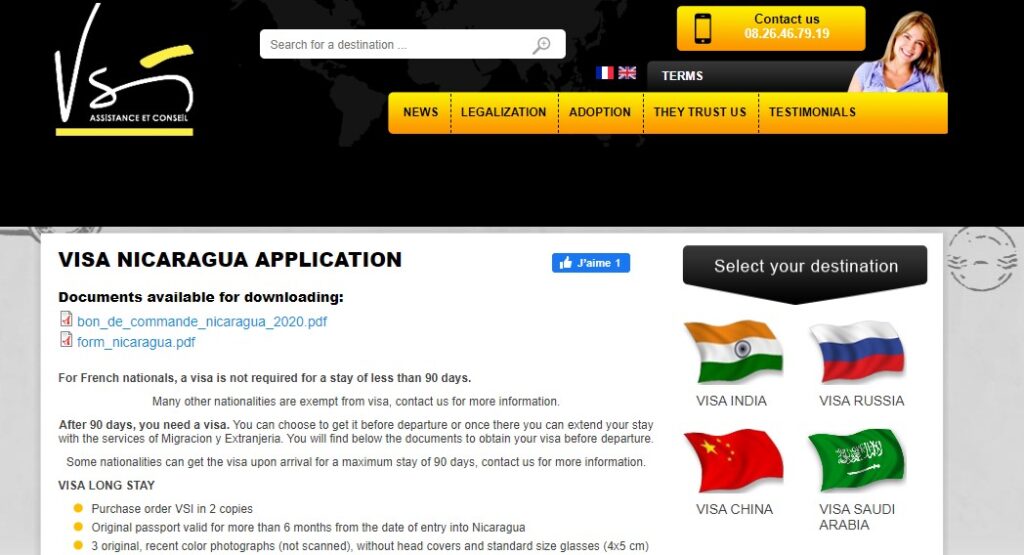This screenshot has height=555, width=1024.
Task: Click the Facebook J'aime like button
Action: click(x=591, y=262)
